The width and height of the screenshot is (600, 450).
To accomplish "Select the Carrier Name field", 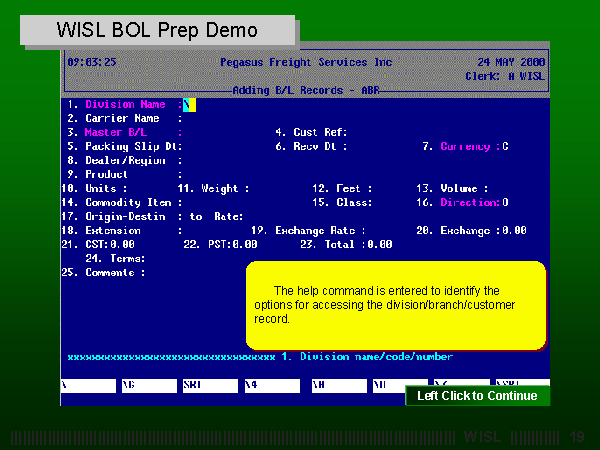I will click(200, 118).
